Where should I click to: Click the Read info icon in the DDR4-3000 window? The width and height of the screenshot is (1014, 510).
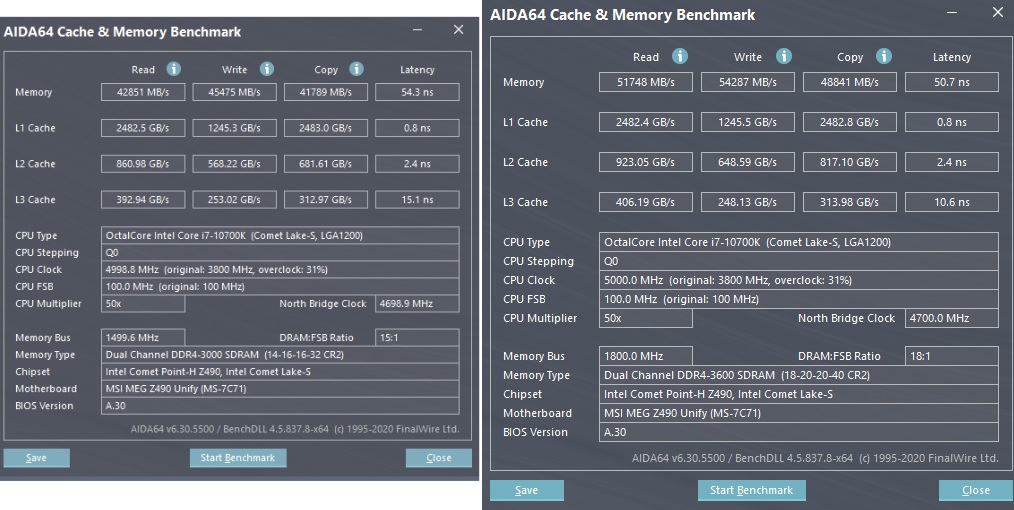(173, 69)
